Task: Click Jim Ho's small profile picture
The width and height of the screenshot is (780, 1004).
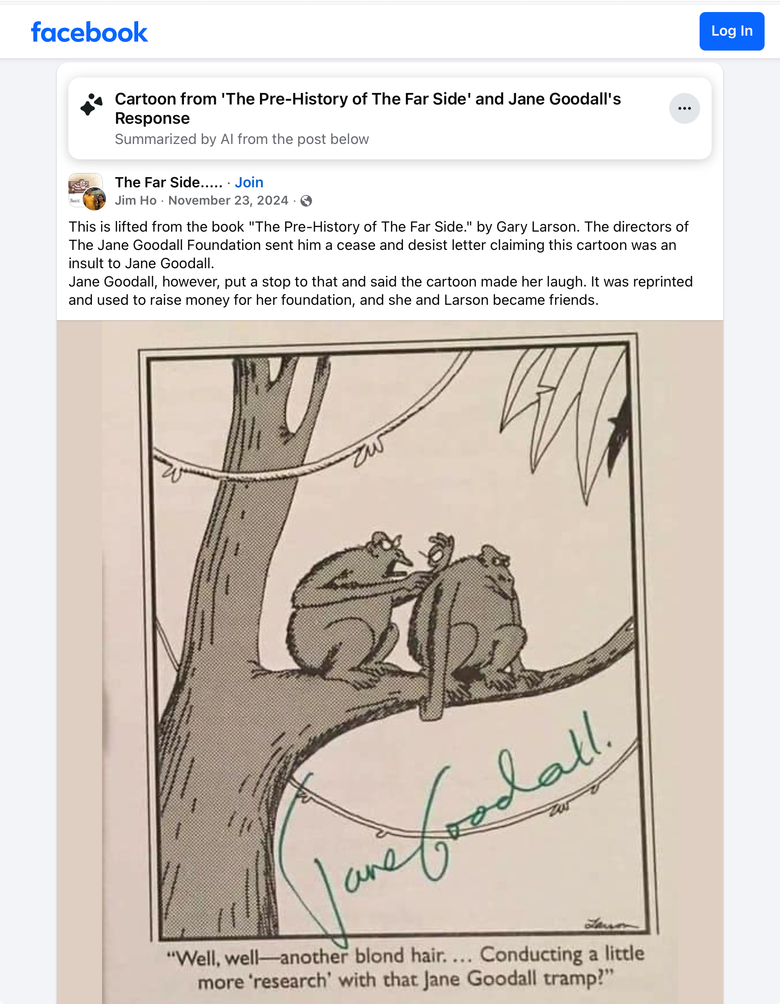Action: (x=95, y=199)
